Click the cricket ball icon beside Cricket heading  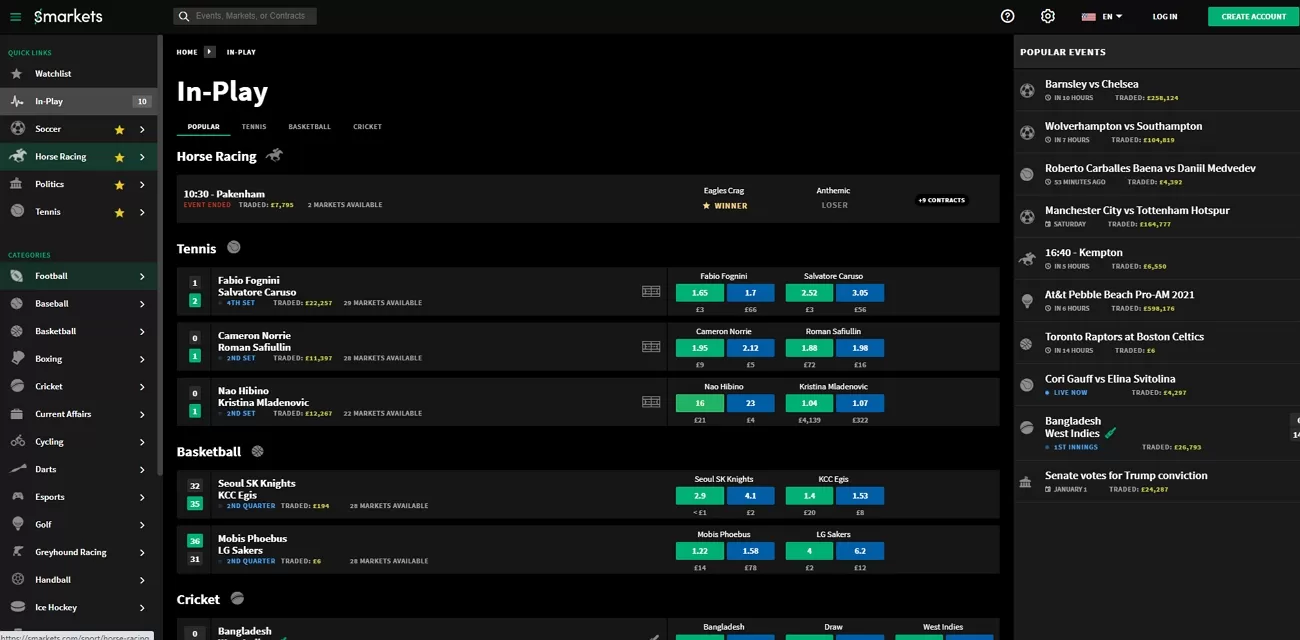pos(237,598)
